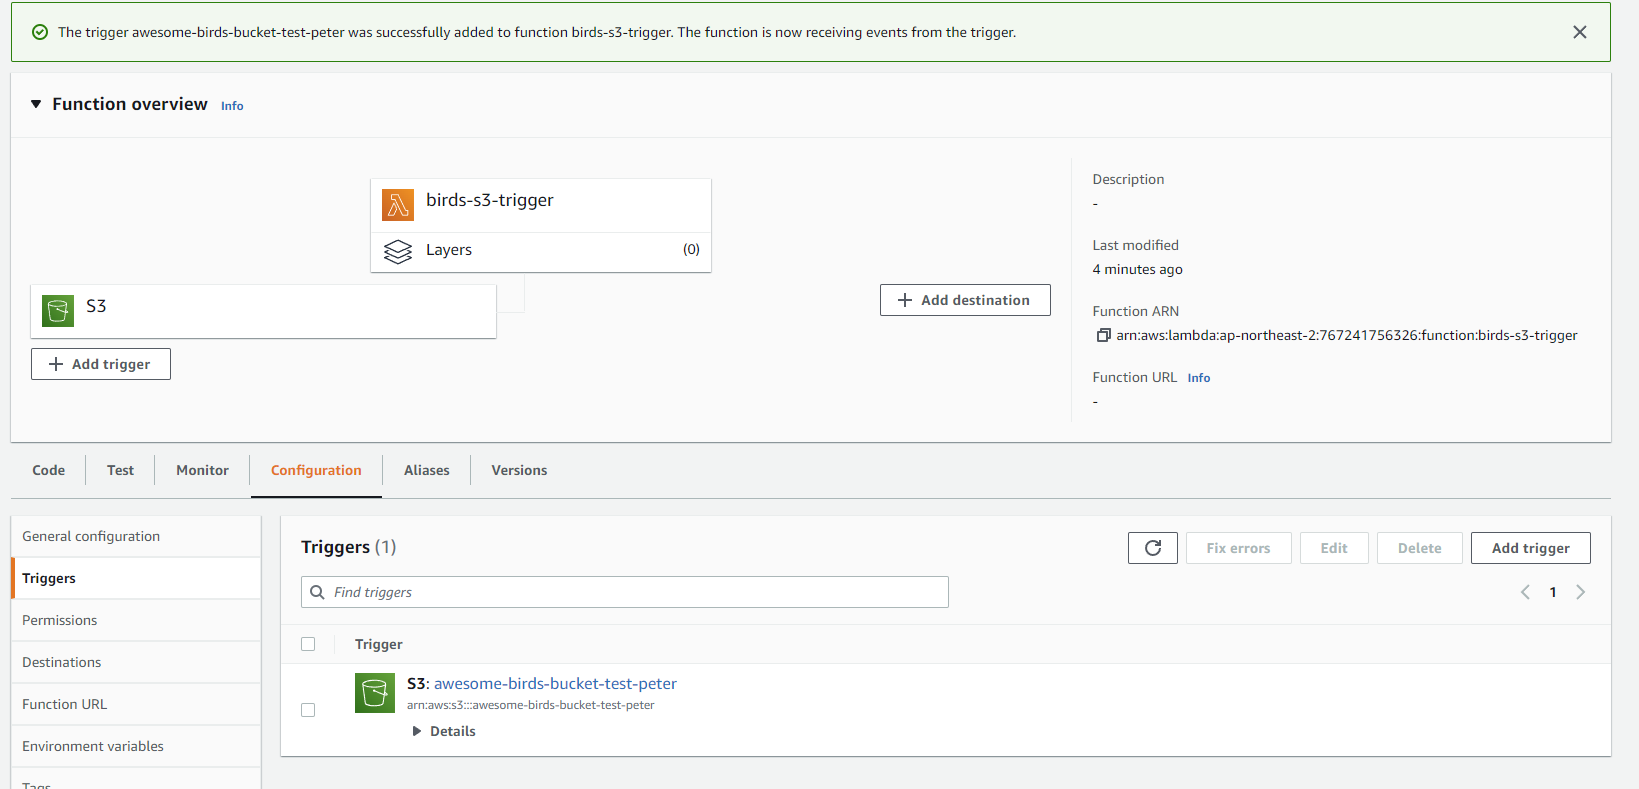Click the Edit trigger button
Screen dimensions: 1639x789
click(1334, 548)
